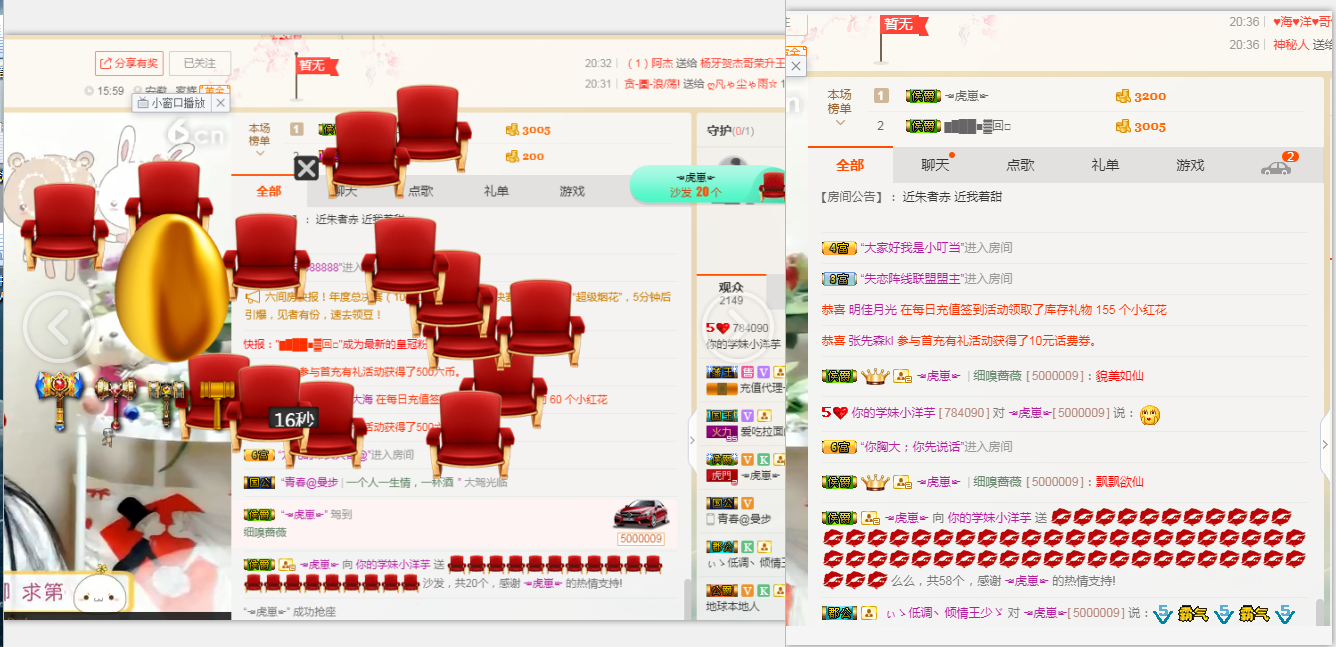
Task: Click 阿杰 in the 20:32 gift ticker
Action: 661,63
